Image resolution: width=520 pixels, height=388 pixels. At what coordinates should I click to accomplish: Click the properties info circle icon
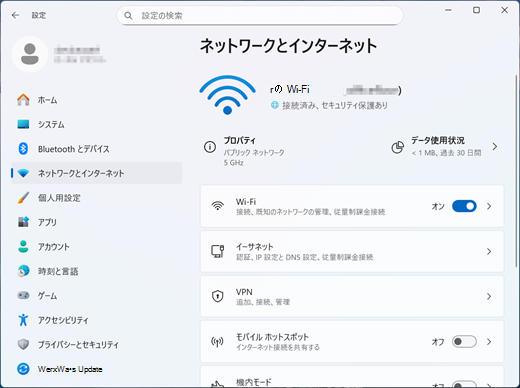210,147
